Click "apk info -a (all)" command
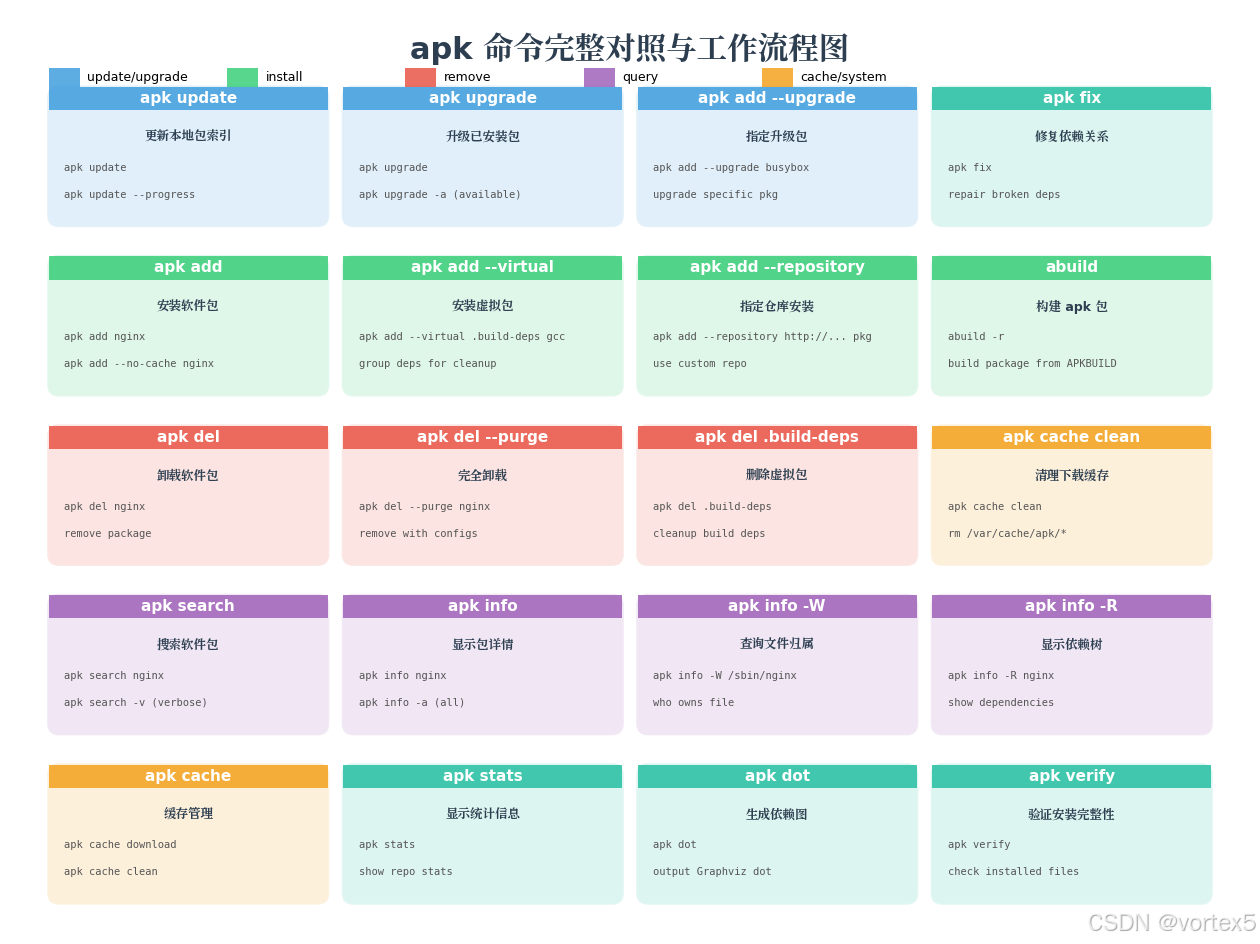 point(412,703)
